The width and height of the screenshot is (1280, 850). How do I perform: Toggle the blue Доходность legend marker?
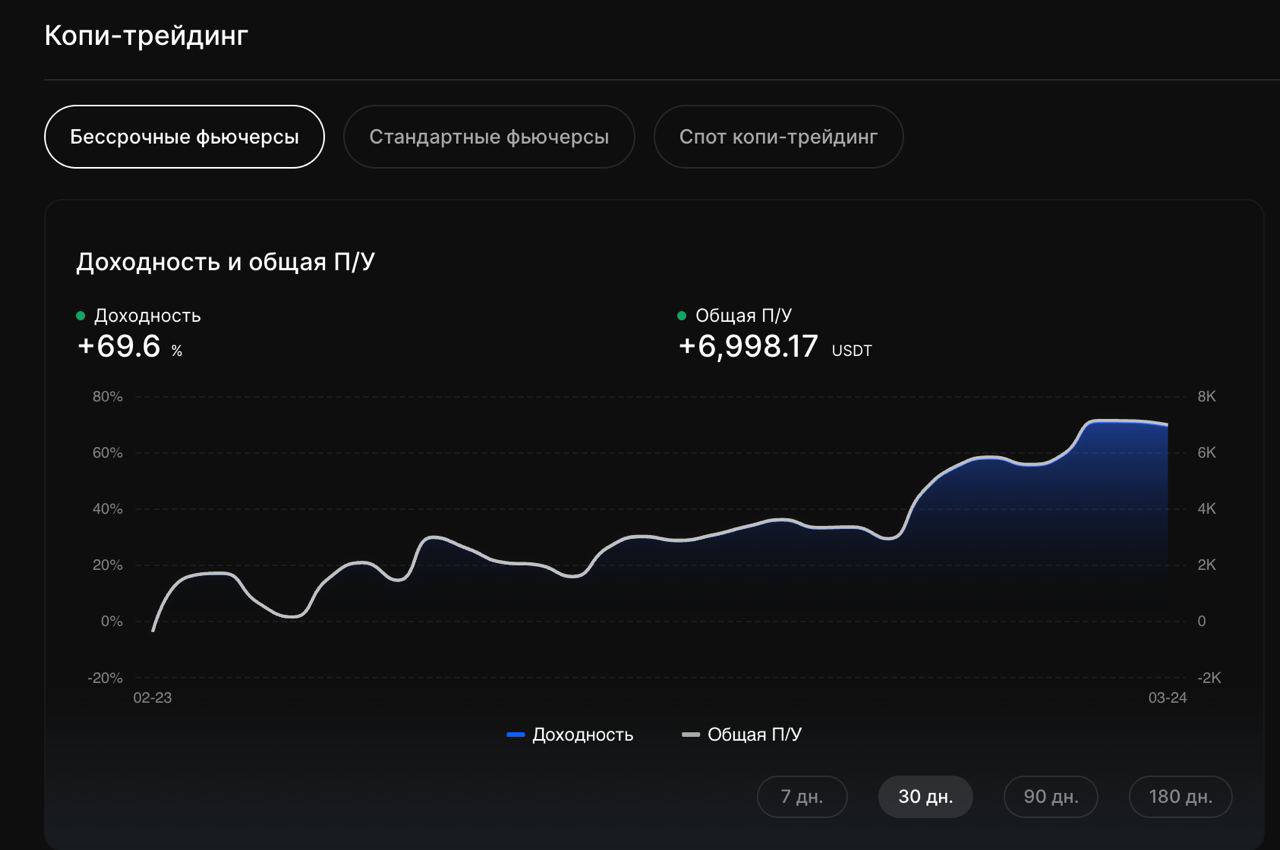[x=516, y=735]
